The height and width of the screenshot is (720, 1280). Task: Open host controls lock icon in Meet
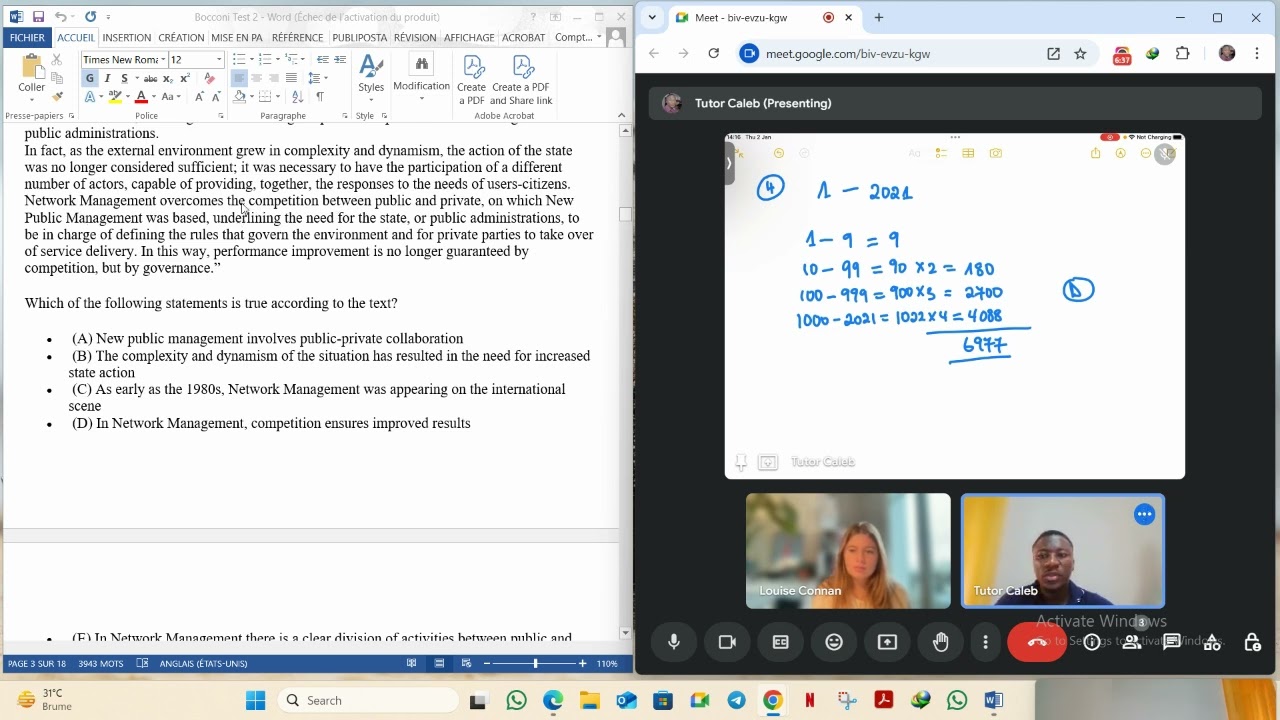1252,642
